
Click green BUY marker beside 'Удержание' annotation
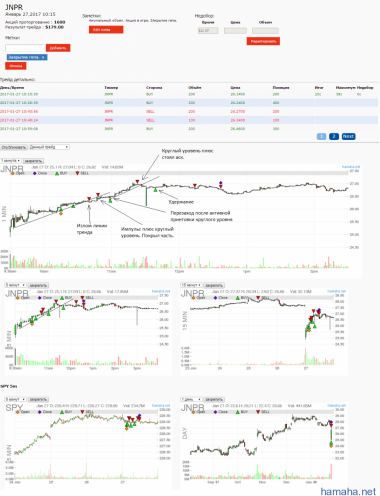pos(155,190)
